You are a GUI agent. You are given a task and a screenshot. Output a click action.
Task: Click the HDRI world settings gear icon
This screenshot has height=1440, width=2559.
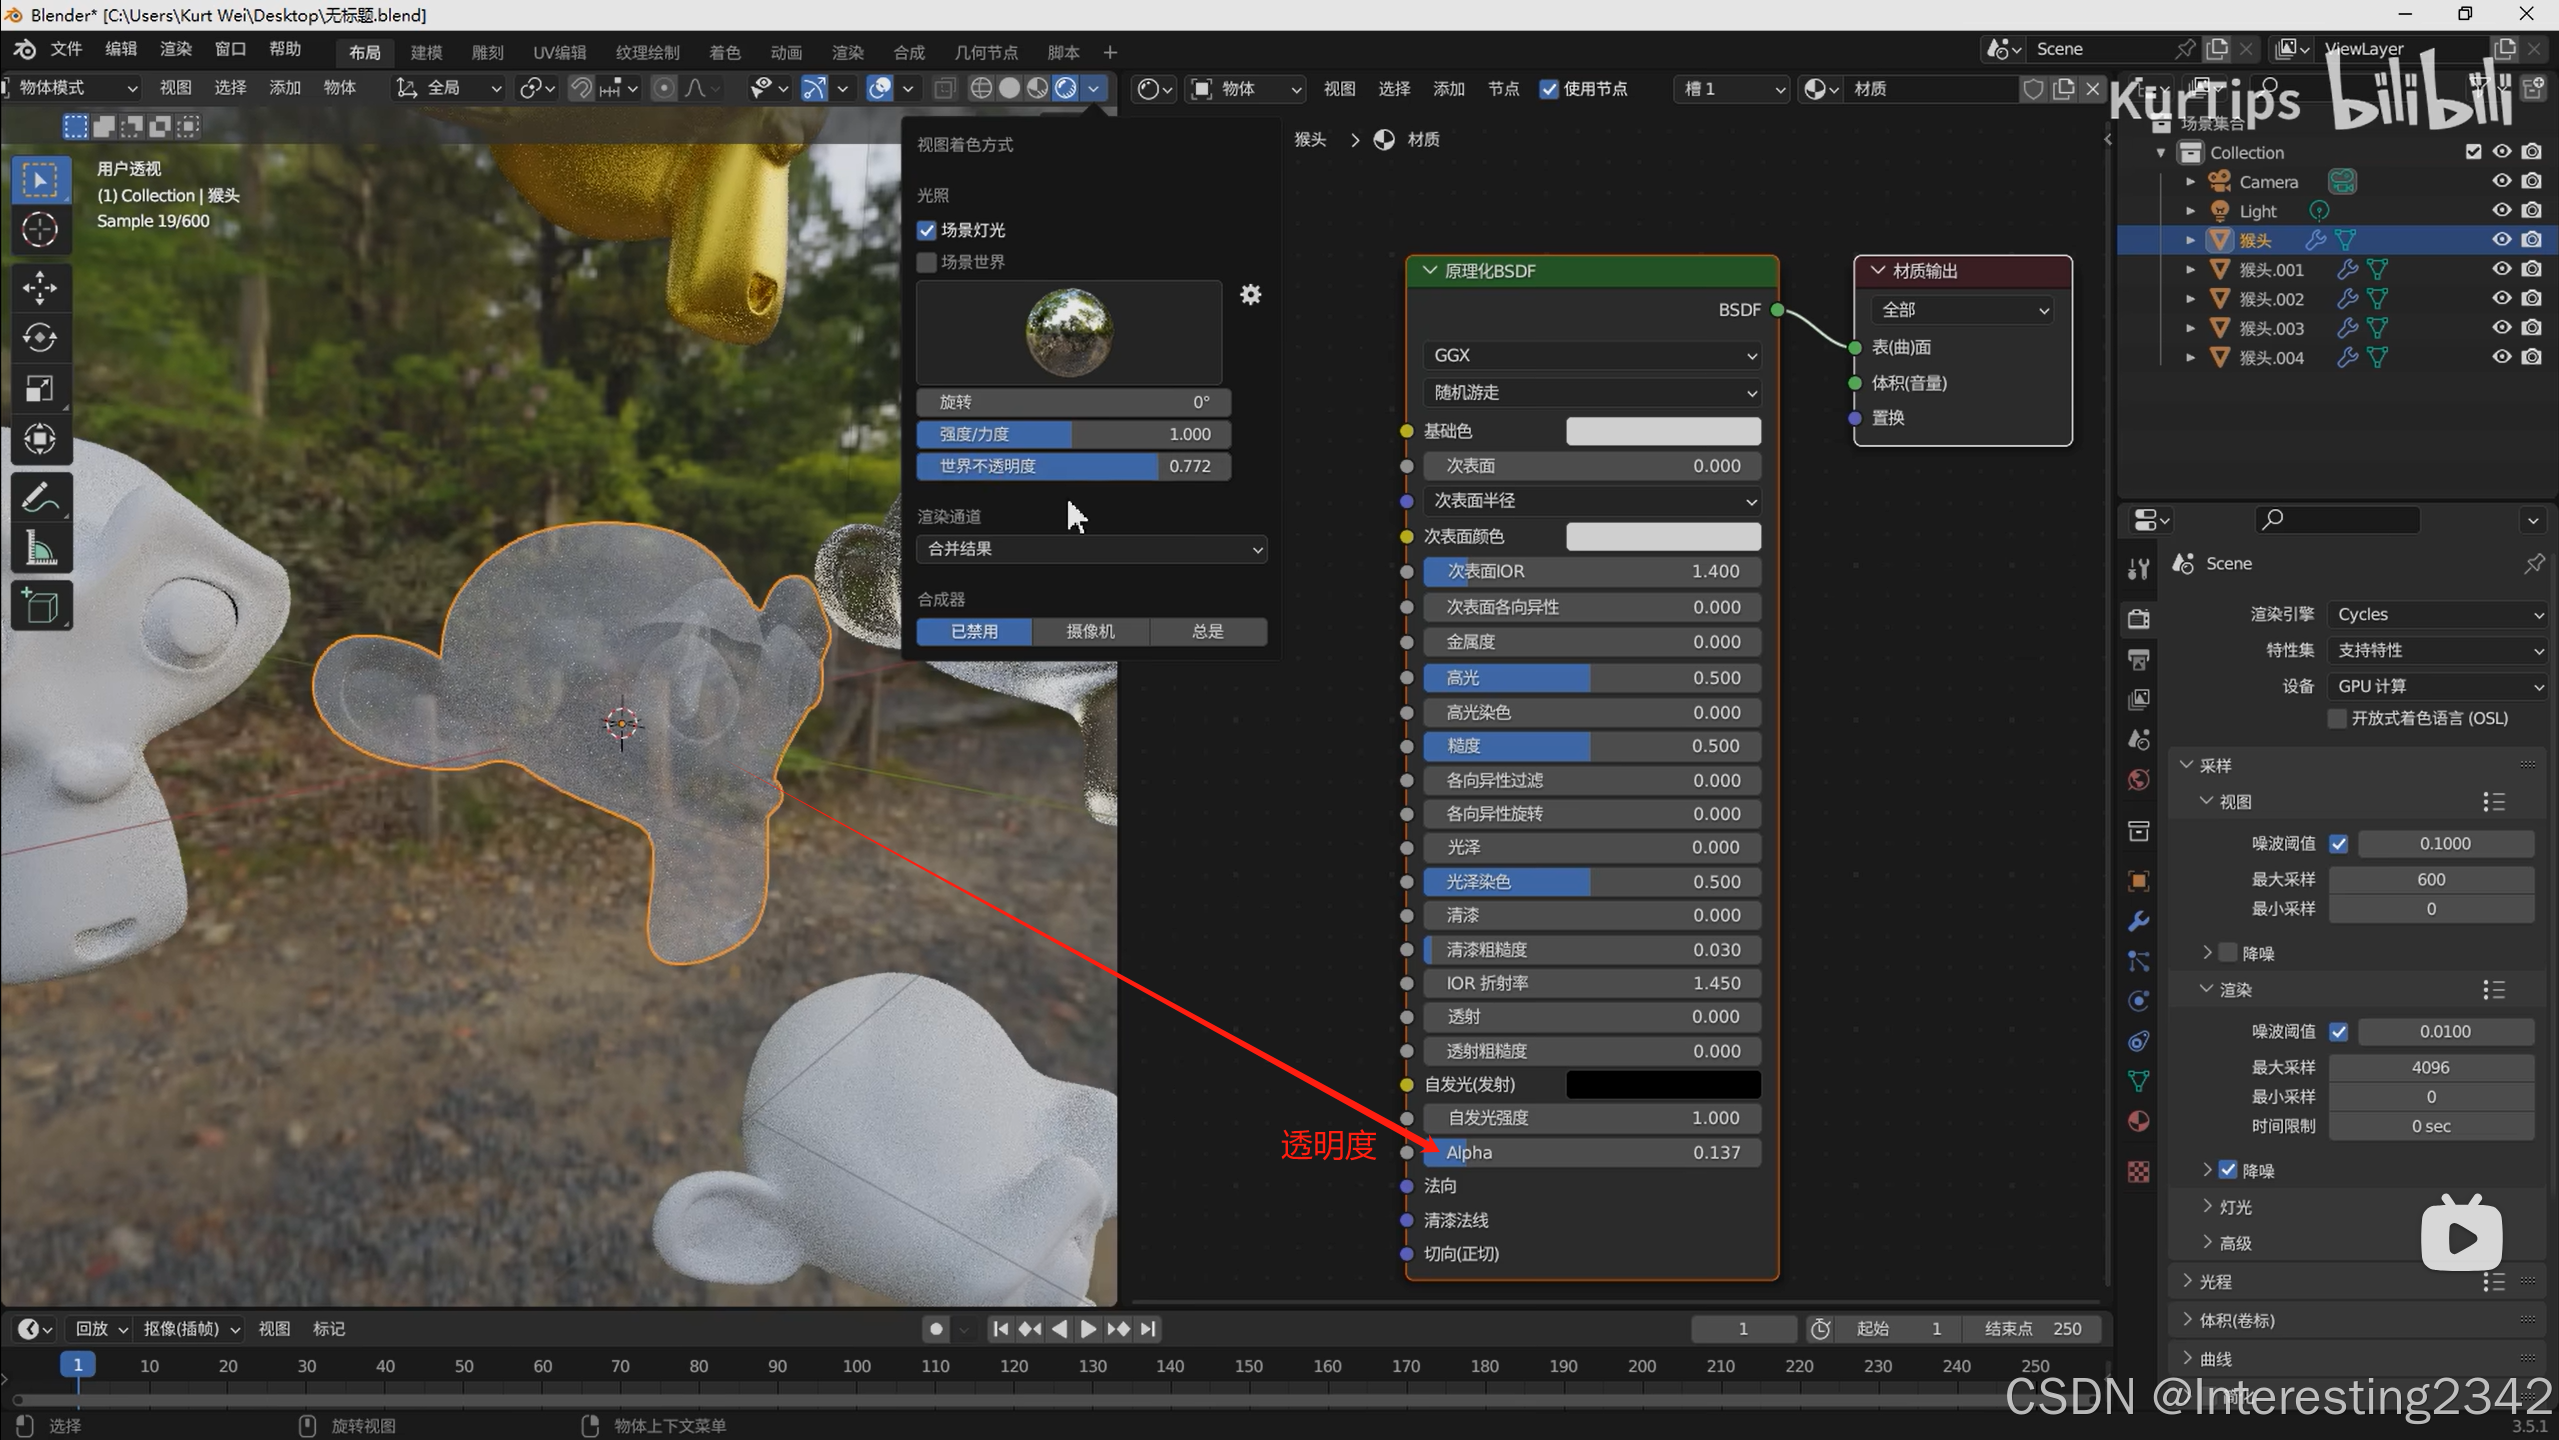(1250, 294)
